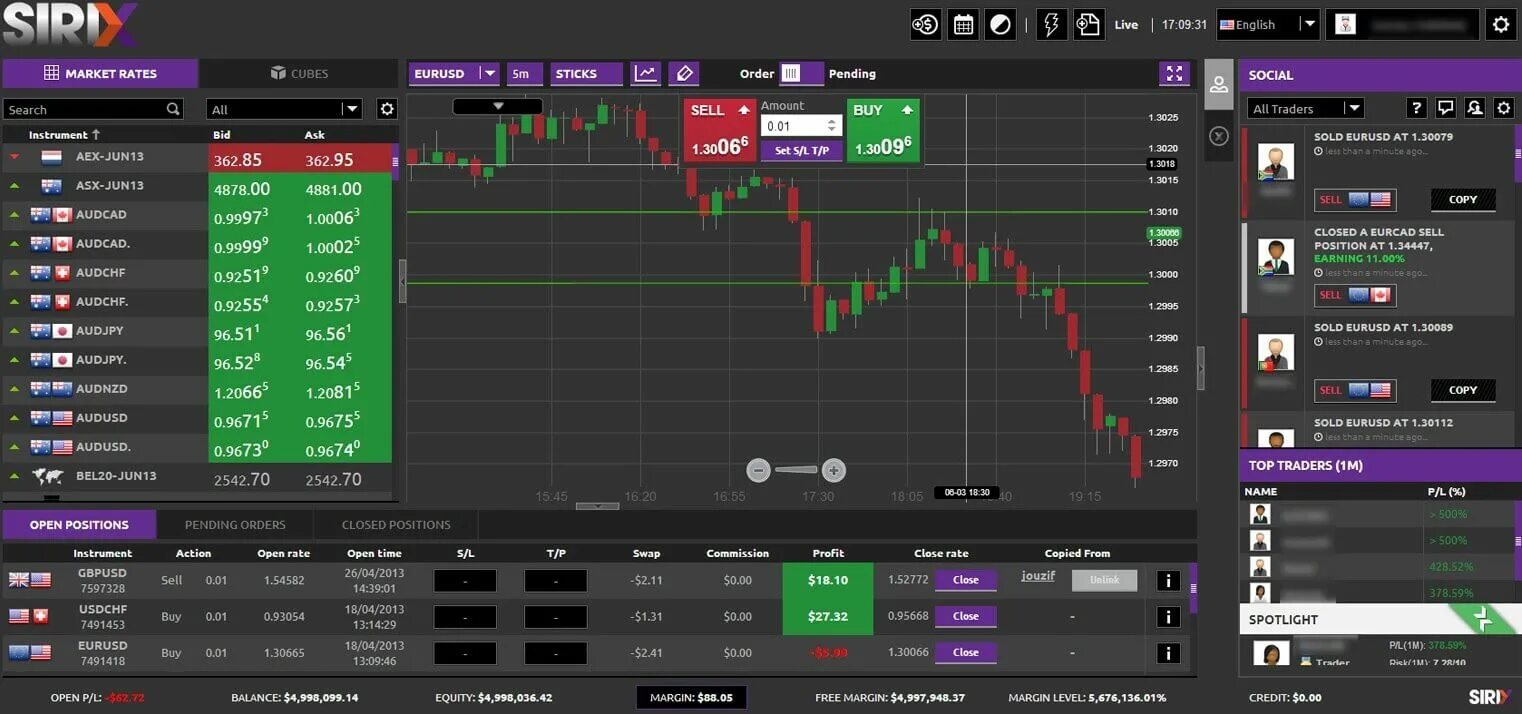Image resolution: width=1522 pixels, height=714 pixels.
Task: Click the chart zoom slider bar
Action: [796, 469]
